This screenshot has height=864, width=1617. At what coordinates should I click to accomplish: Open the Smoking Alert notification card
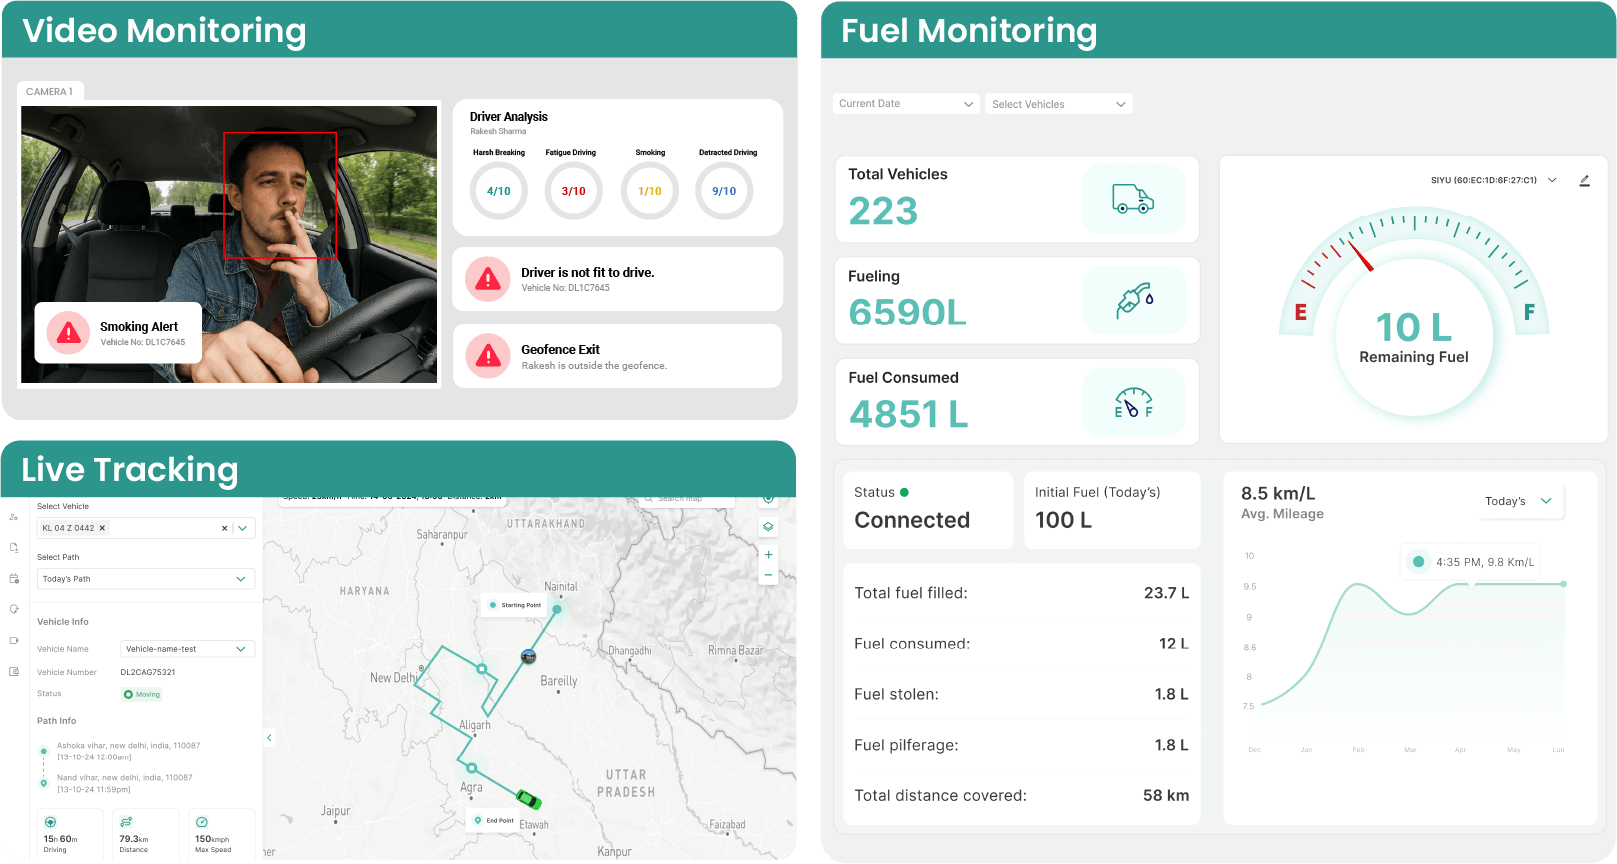[118, 333]
